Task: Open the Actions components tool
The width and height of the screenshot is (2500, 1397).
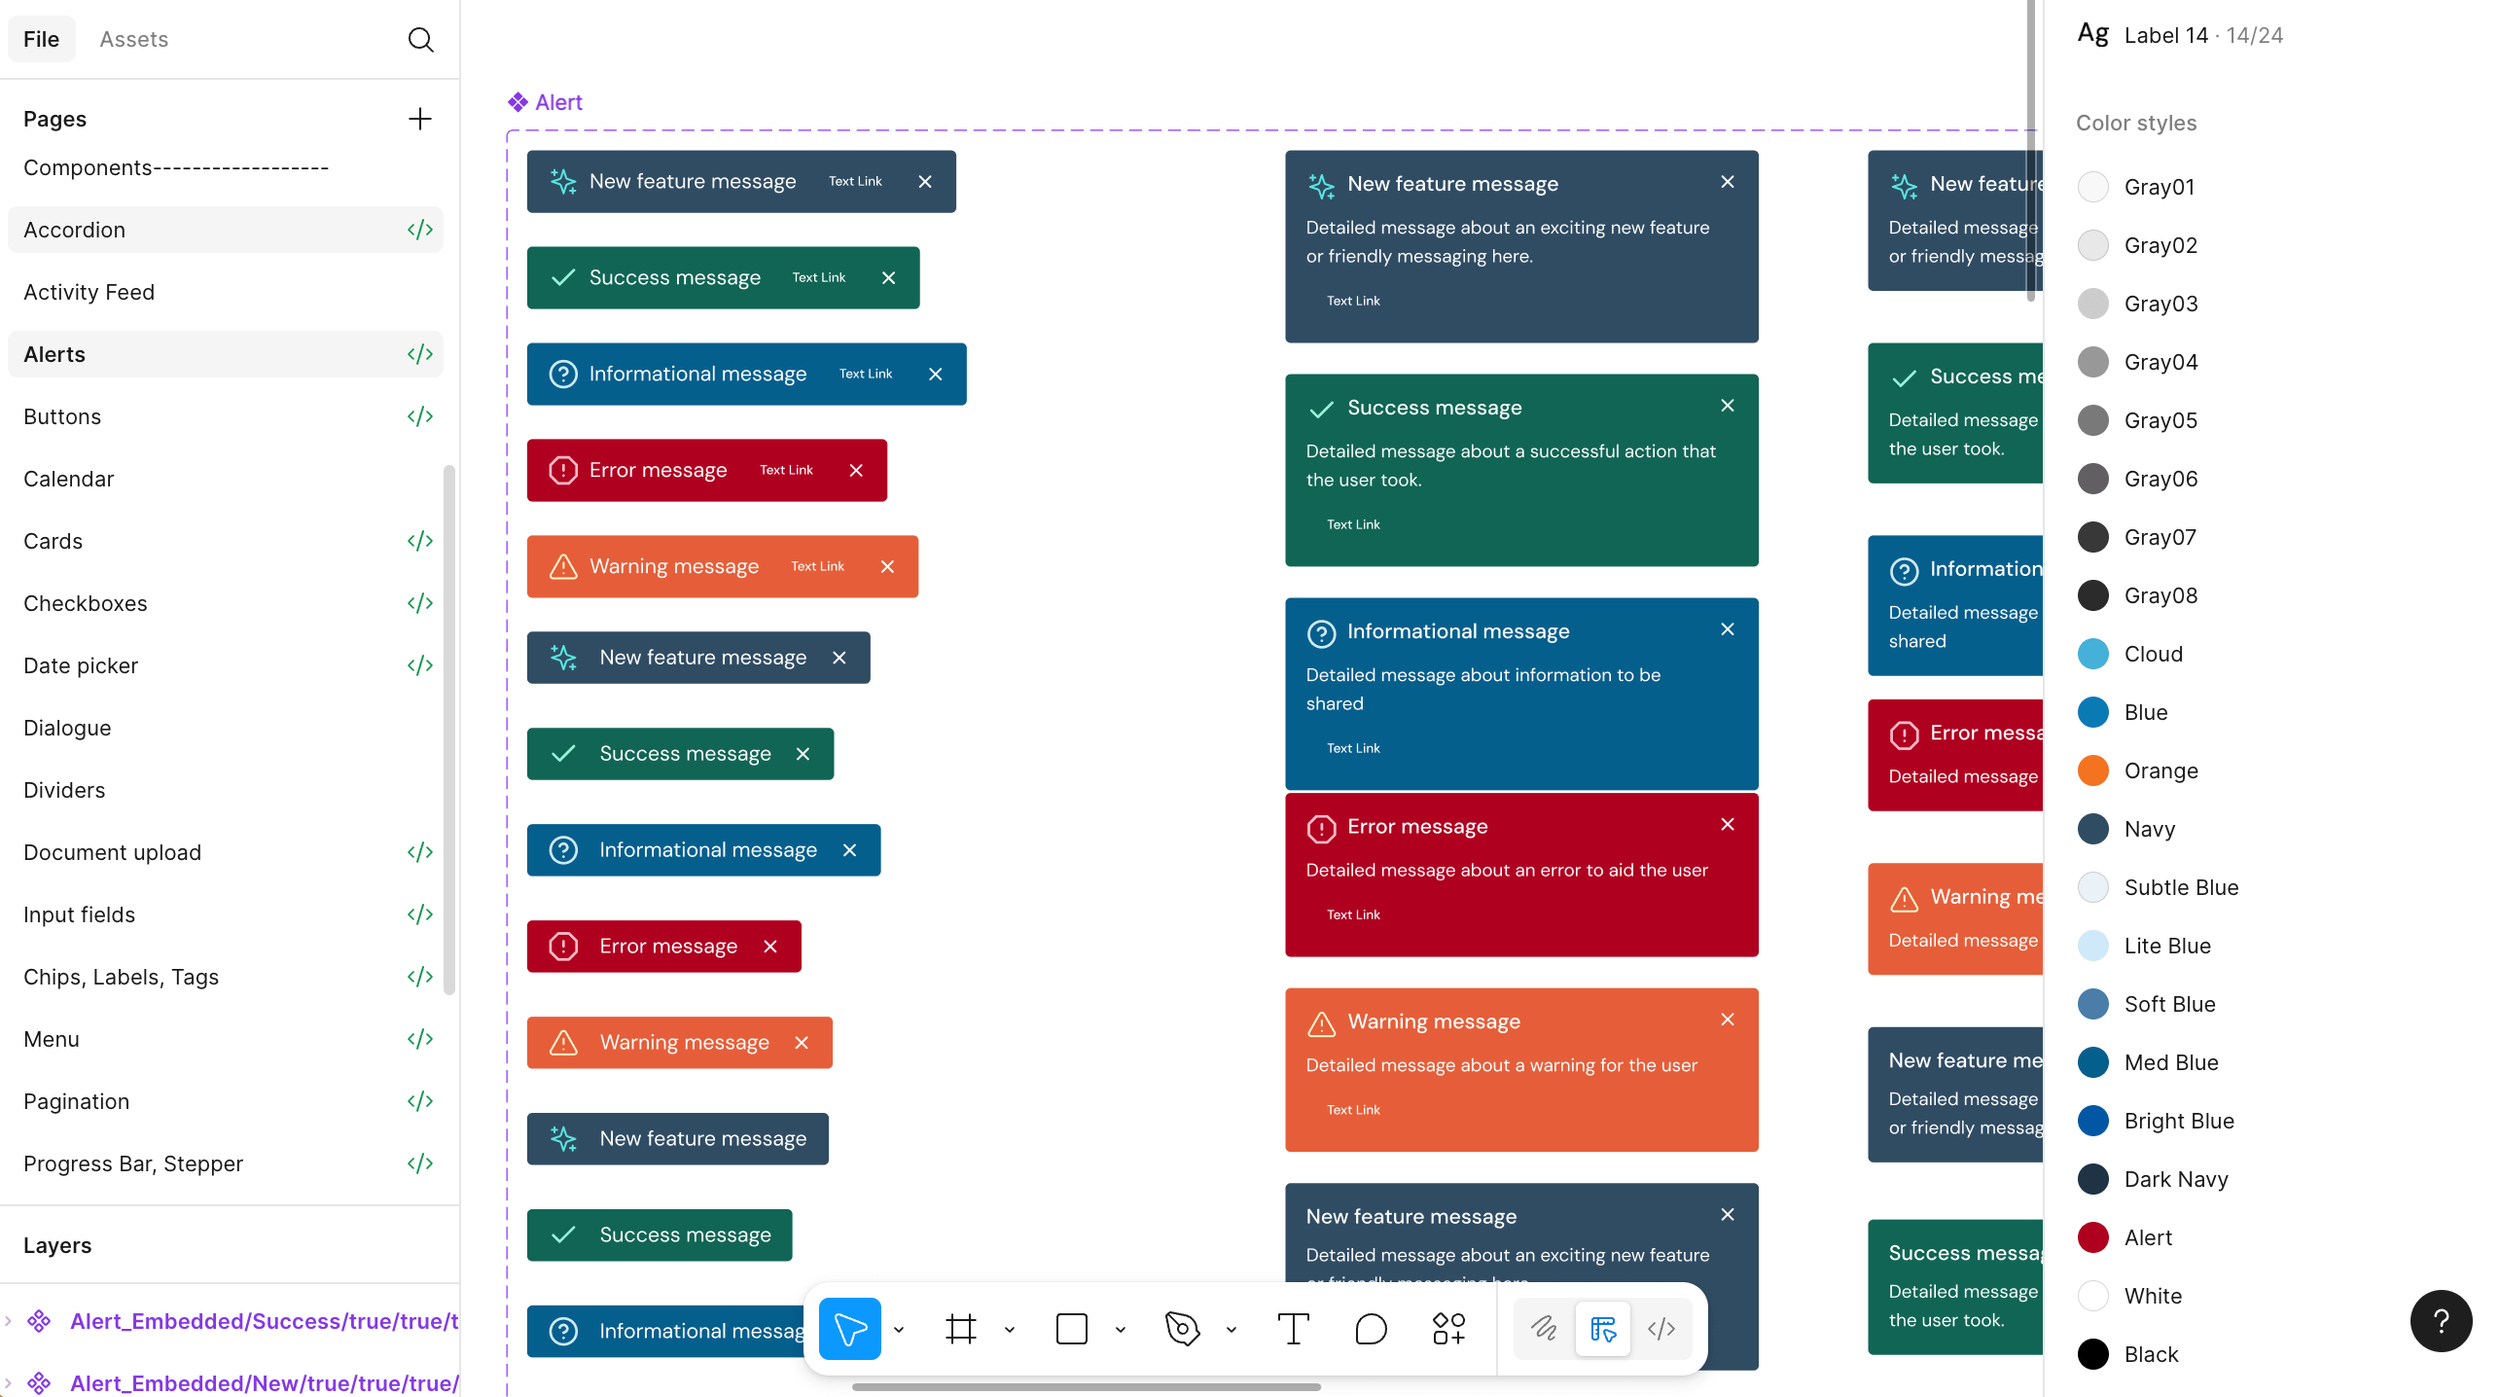Action: coord(1448,1328)
